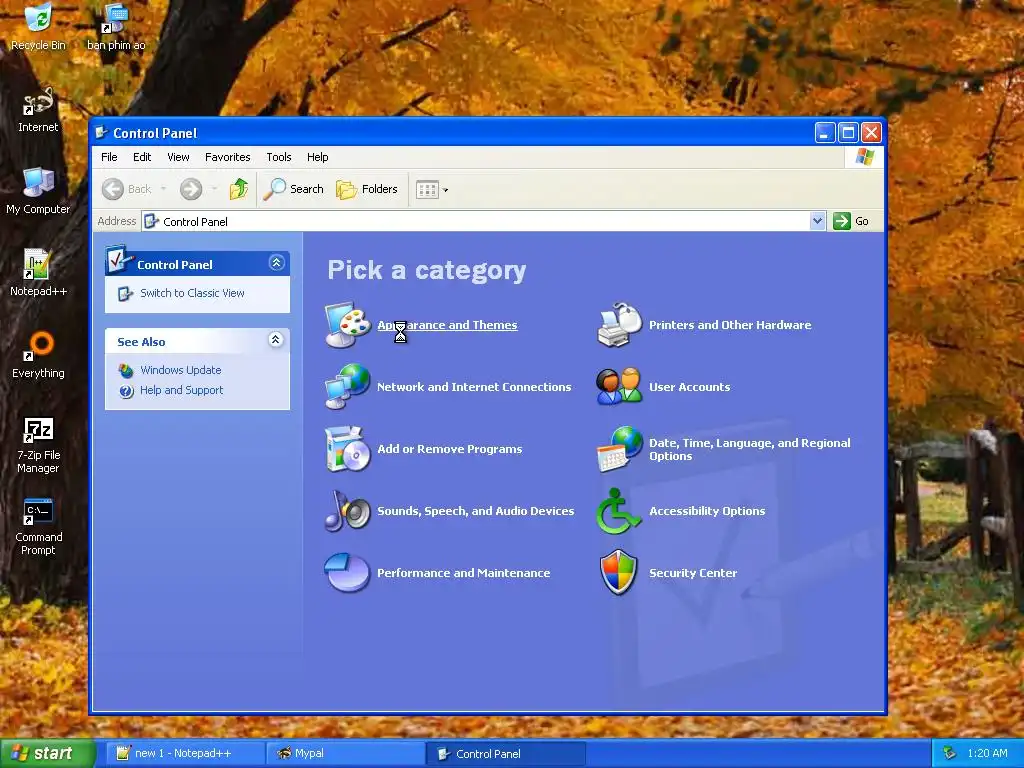Image resolution: width=1024 pixels, height=768 pixels.
Task: Open the Add or Remove Programs disc icon
Action: [x=348, y=449]
